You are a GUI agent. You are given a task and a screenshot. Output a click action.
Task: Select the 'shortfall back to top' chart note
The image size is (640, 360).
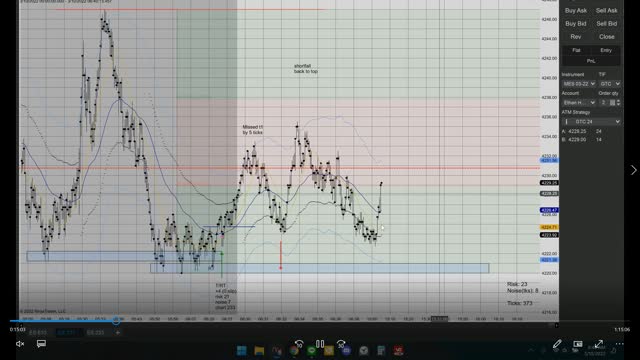tap(306, 69)
